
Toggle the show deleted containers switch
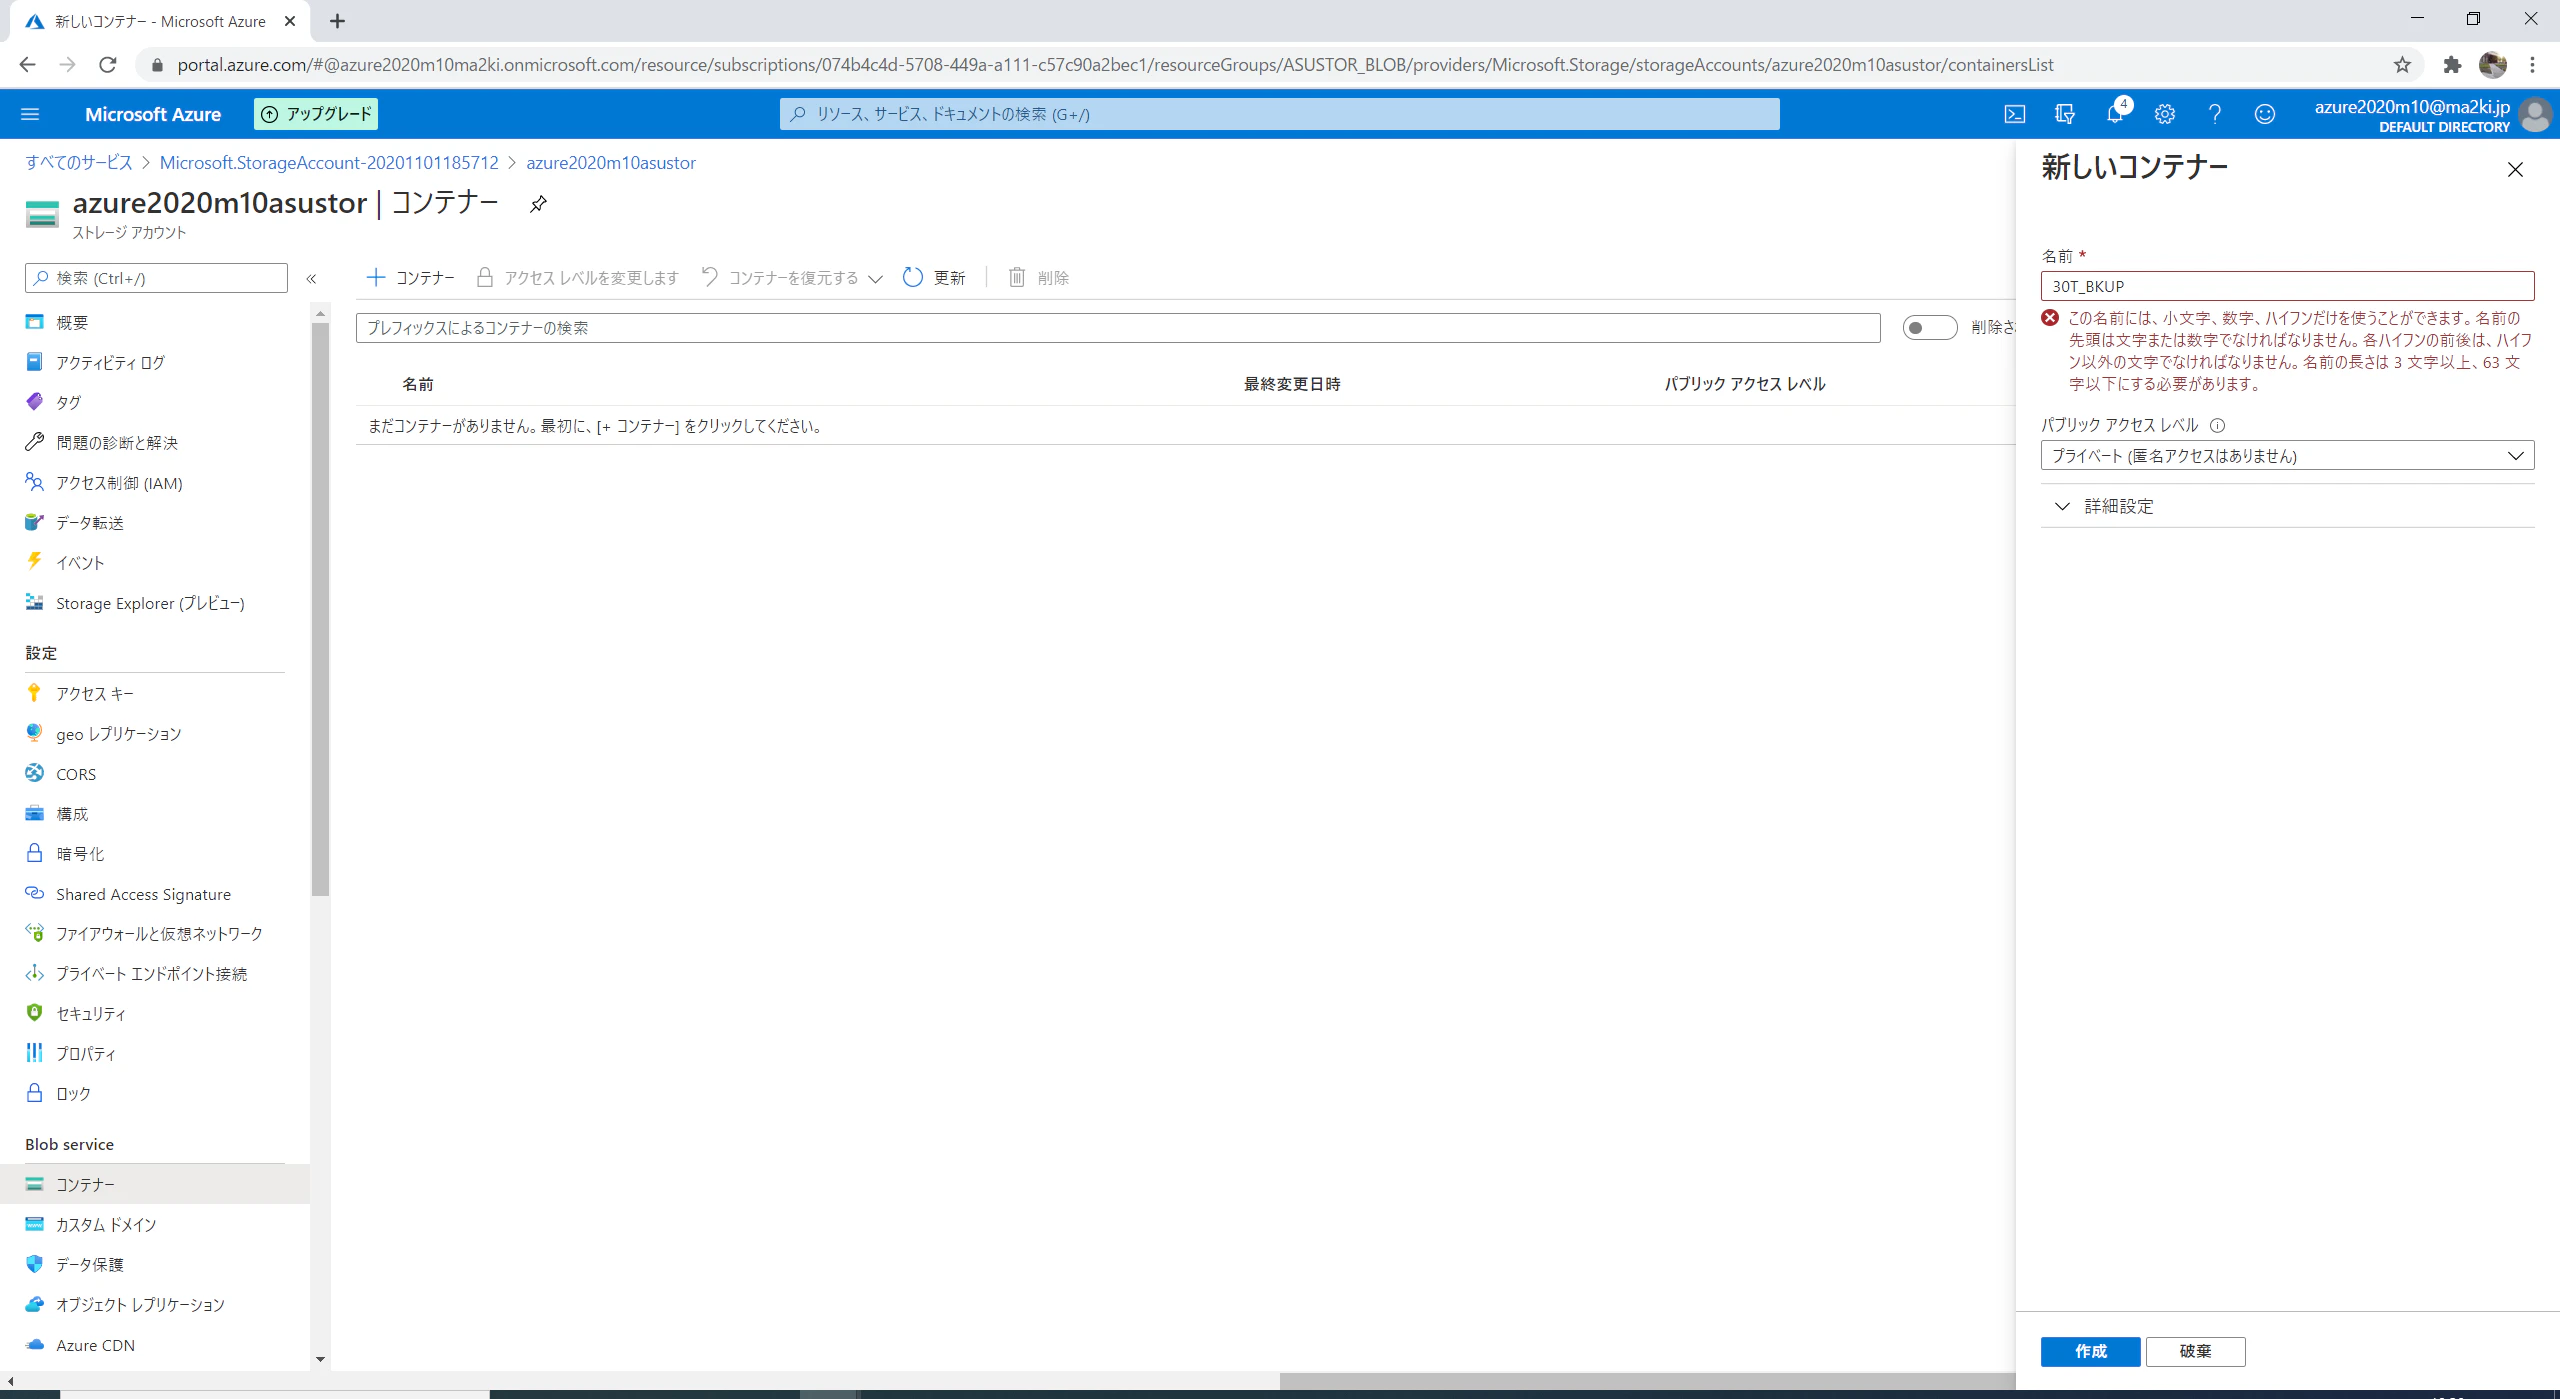click(x=1929, y=328)
